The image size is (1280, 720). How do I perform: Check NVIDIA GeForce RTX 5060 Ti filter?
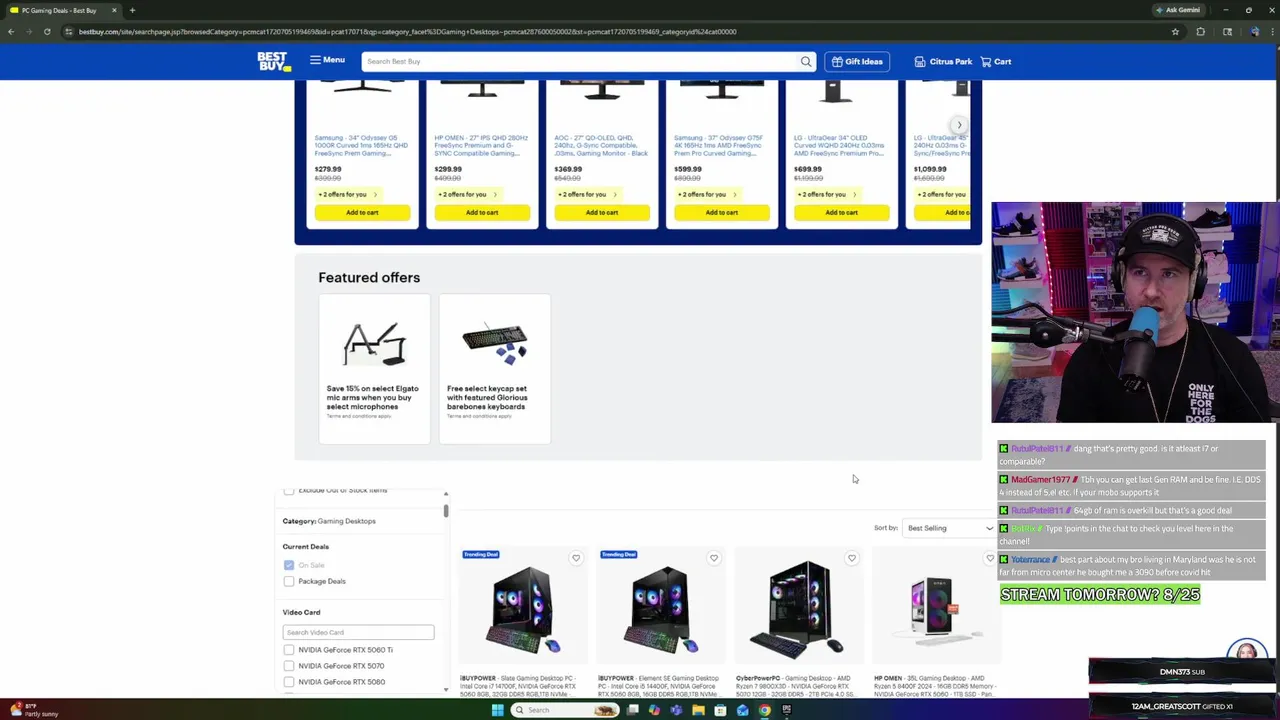(289, 650)
